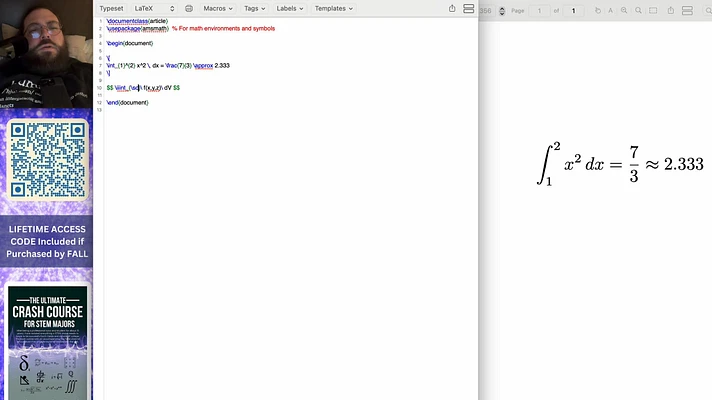Expand the Templates dropdown
The width and height of the screenshot is (712, 400).
point(334,9)
